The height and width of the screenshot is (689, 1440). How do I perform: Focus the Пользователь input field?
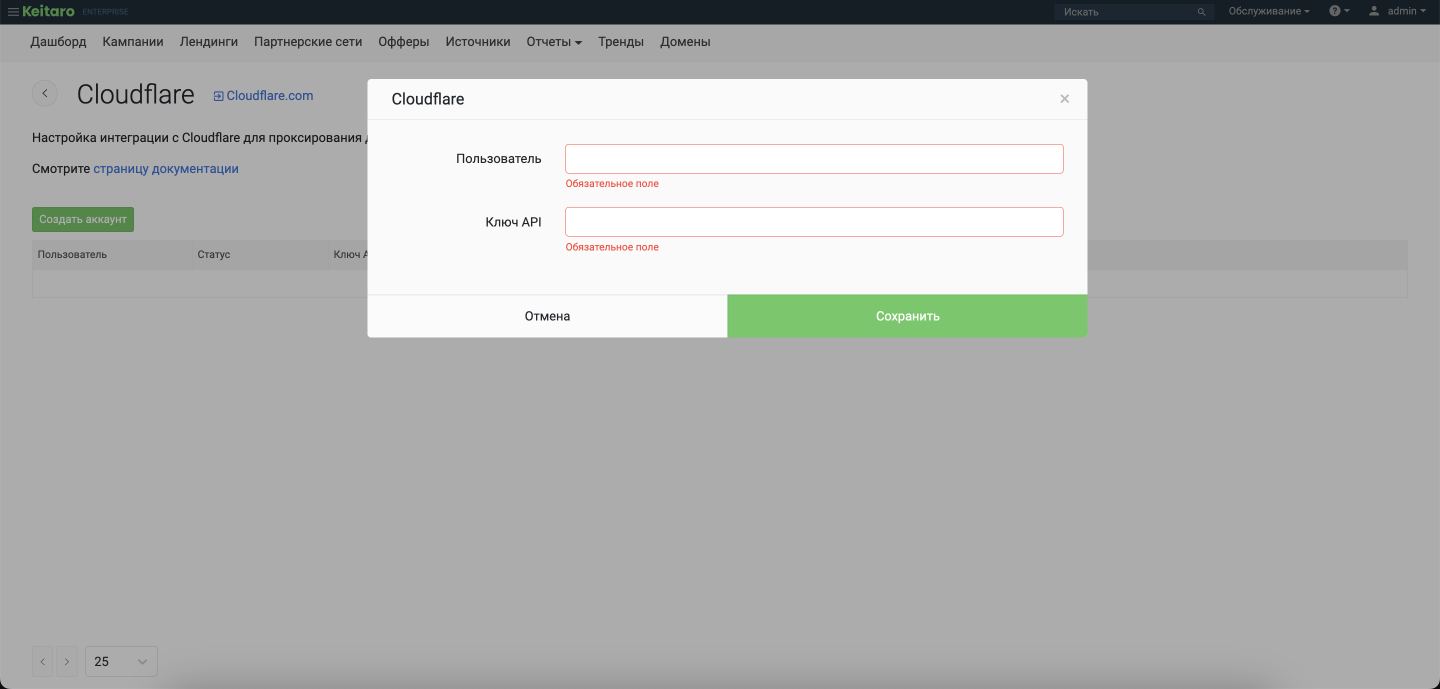tap(814, 159)
